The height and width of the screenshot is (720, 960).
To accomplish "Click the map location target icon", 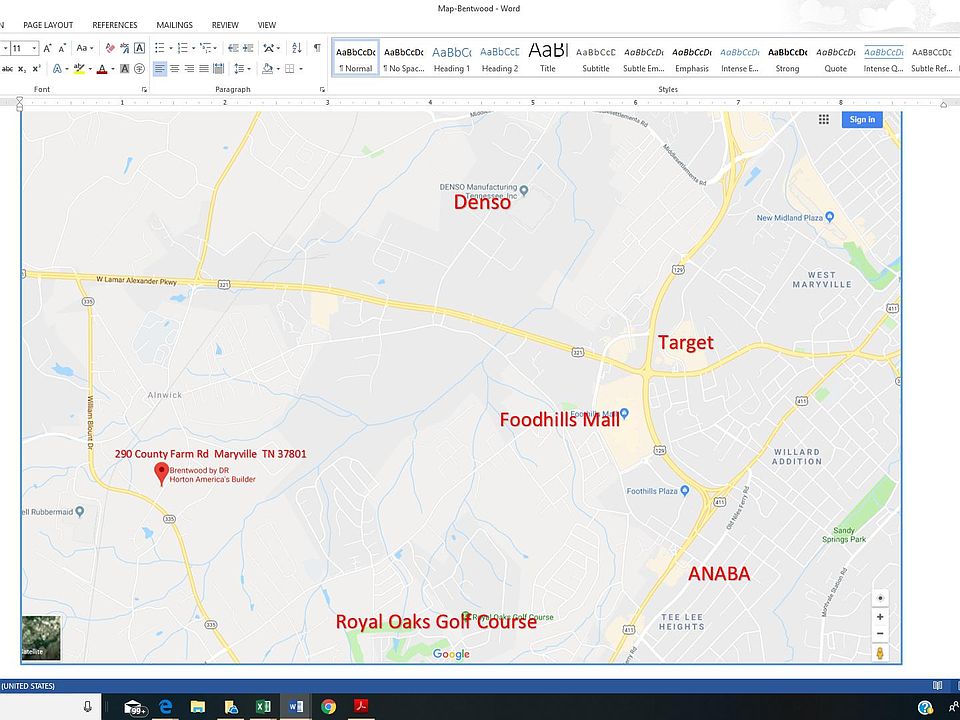I will click(x=880, y=598).
